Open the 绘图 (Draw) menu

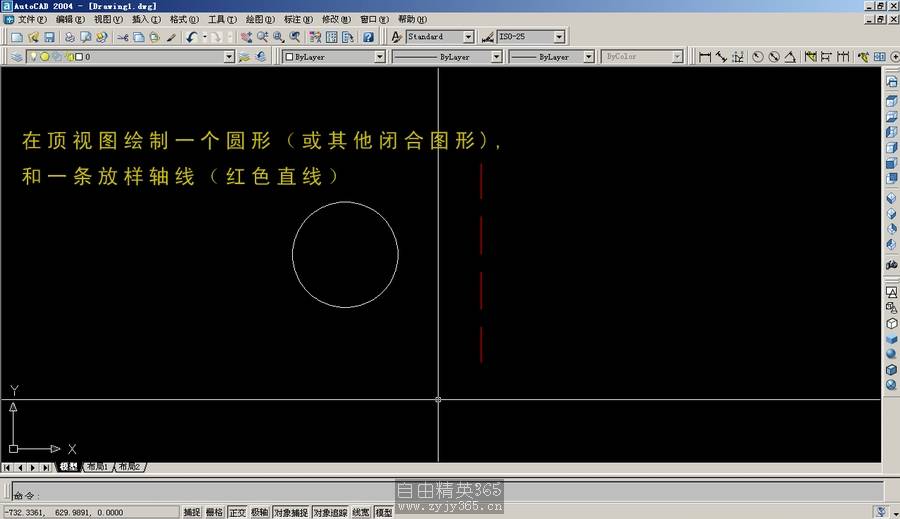260,19
